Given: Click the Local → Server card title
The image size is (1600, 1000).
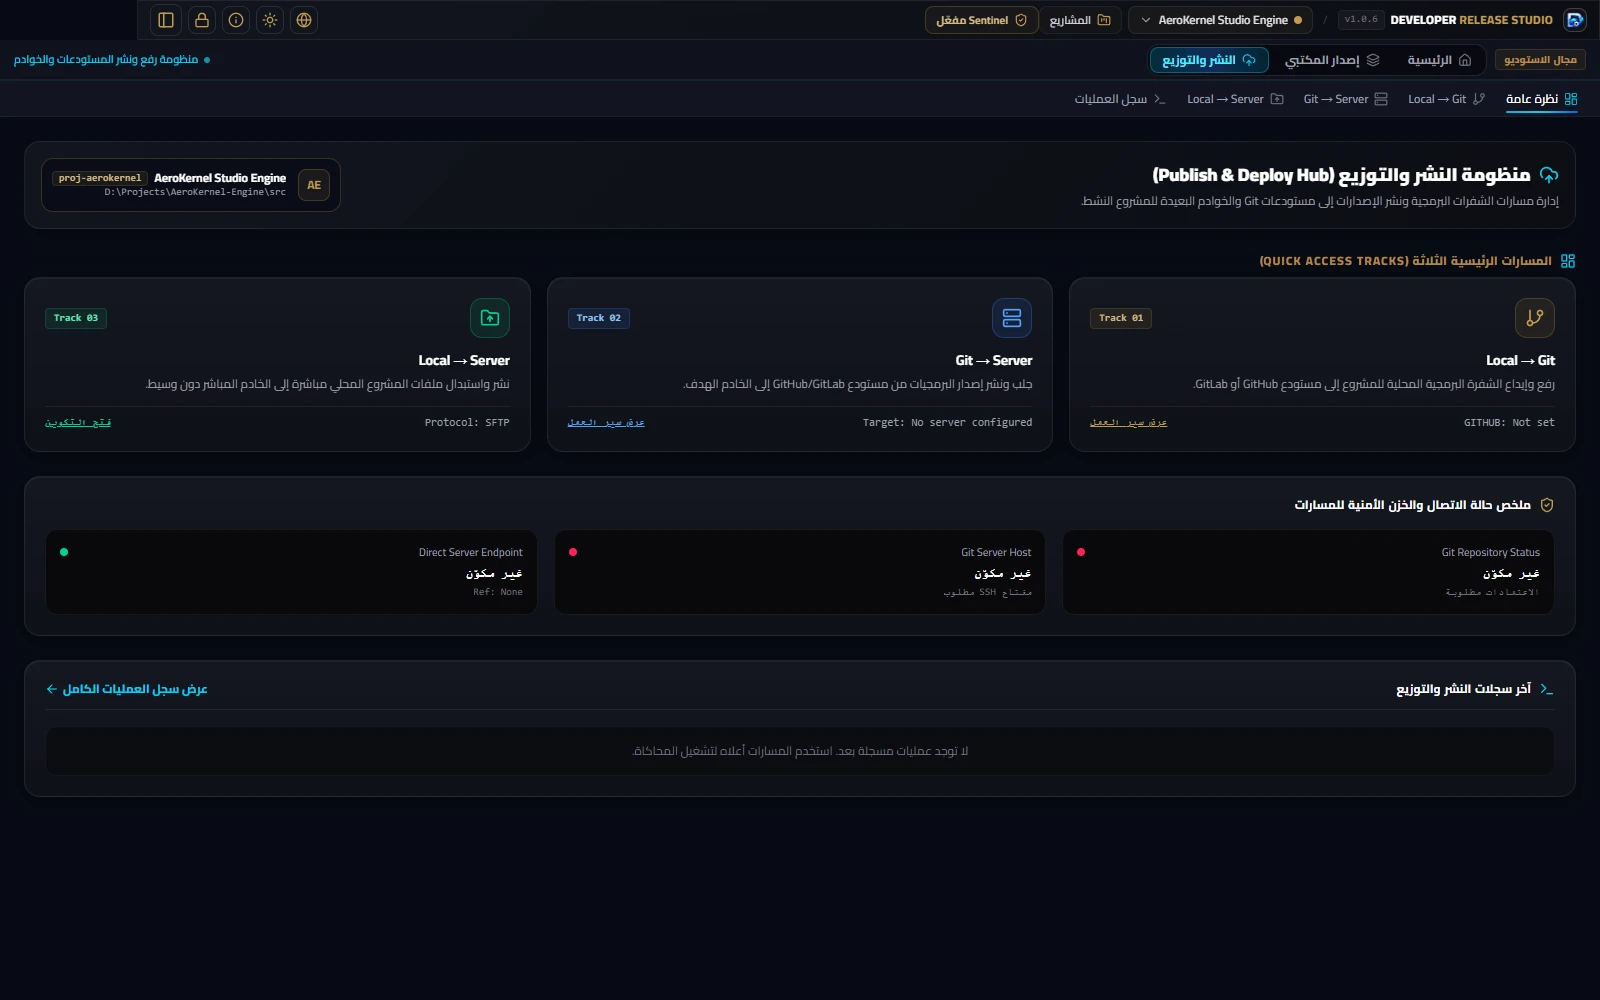Looking at the screenshot, I should (x=464, y=361).
